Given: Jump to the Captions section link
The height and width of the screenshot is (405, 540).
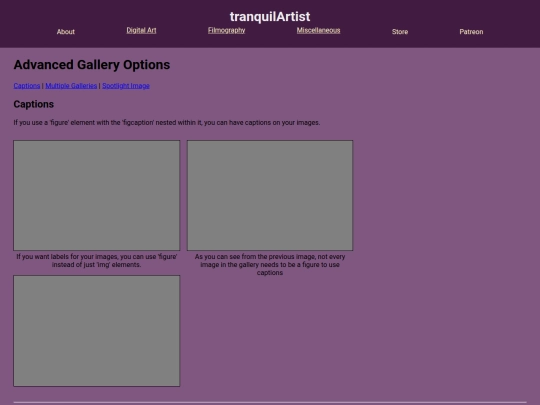Looking at the screenshot, I should (27, 86).
